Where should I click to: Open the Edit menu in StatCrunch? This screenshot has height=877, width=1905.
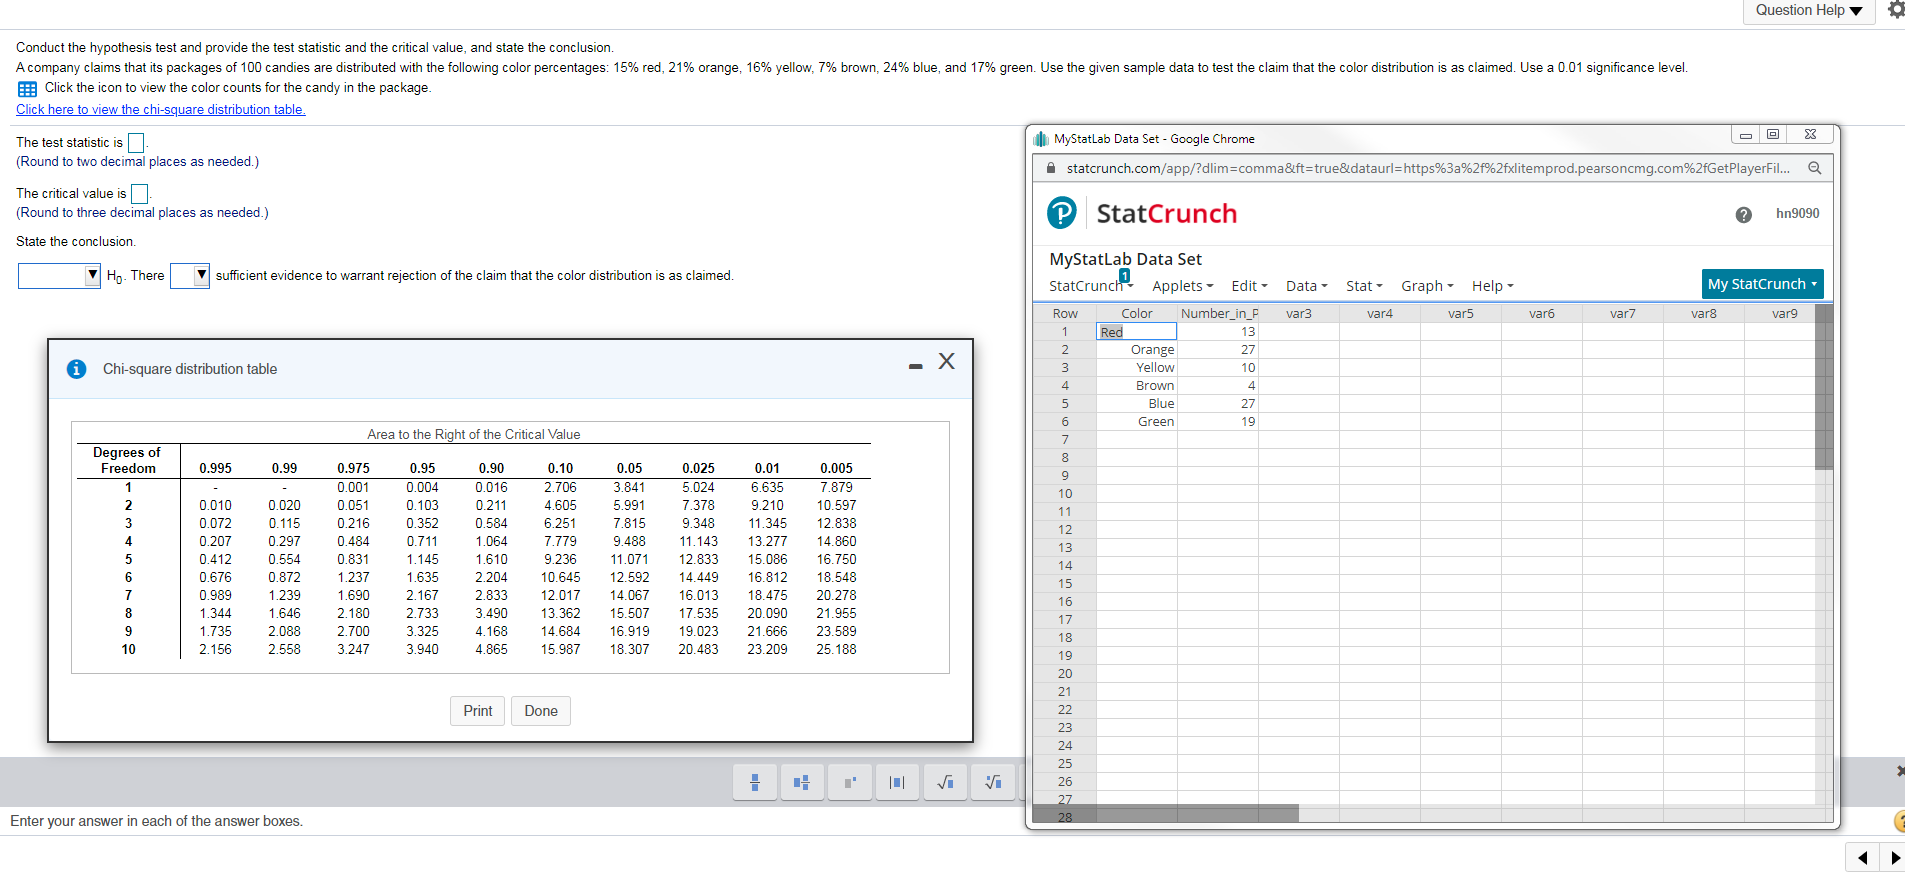tap(1249, 286)
